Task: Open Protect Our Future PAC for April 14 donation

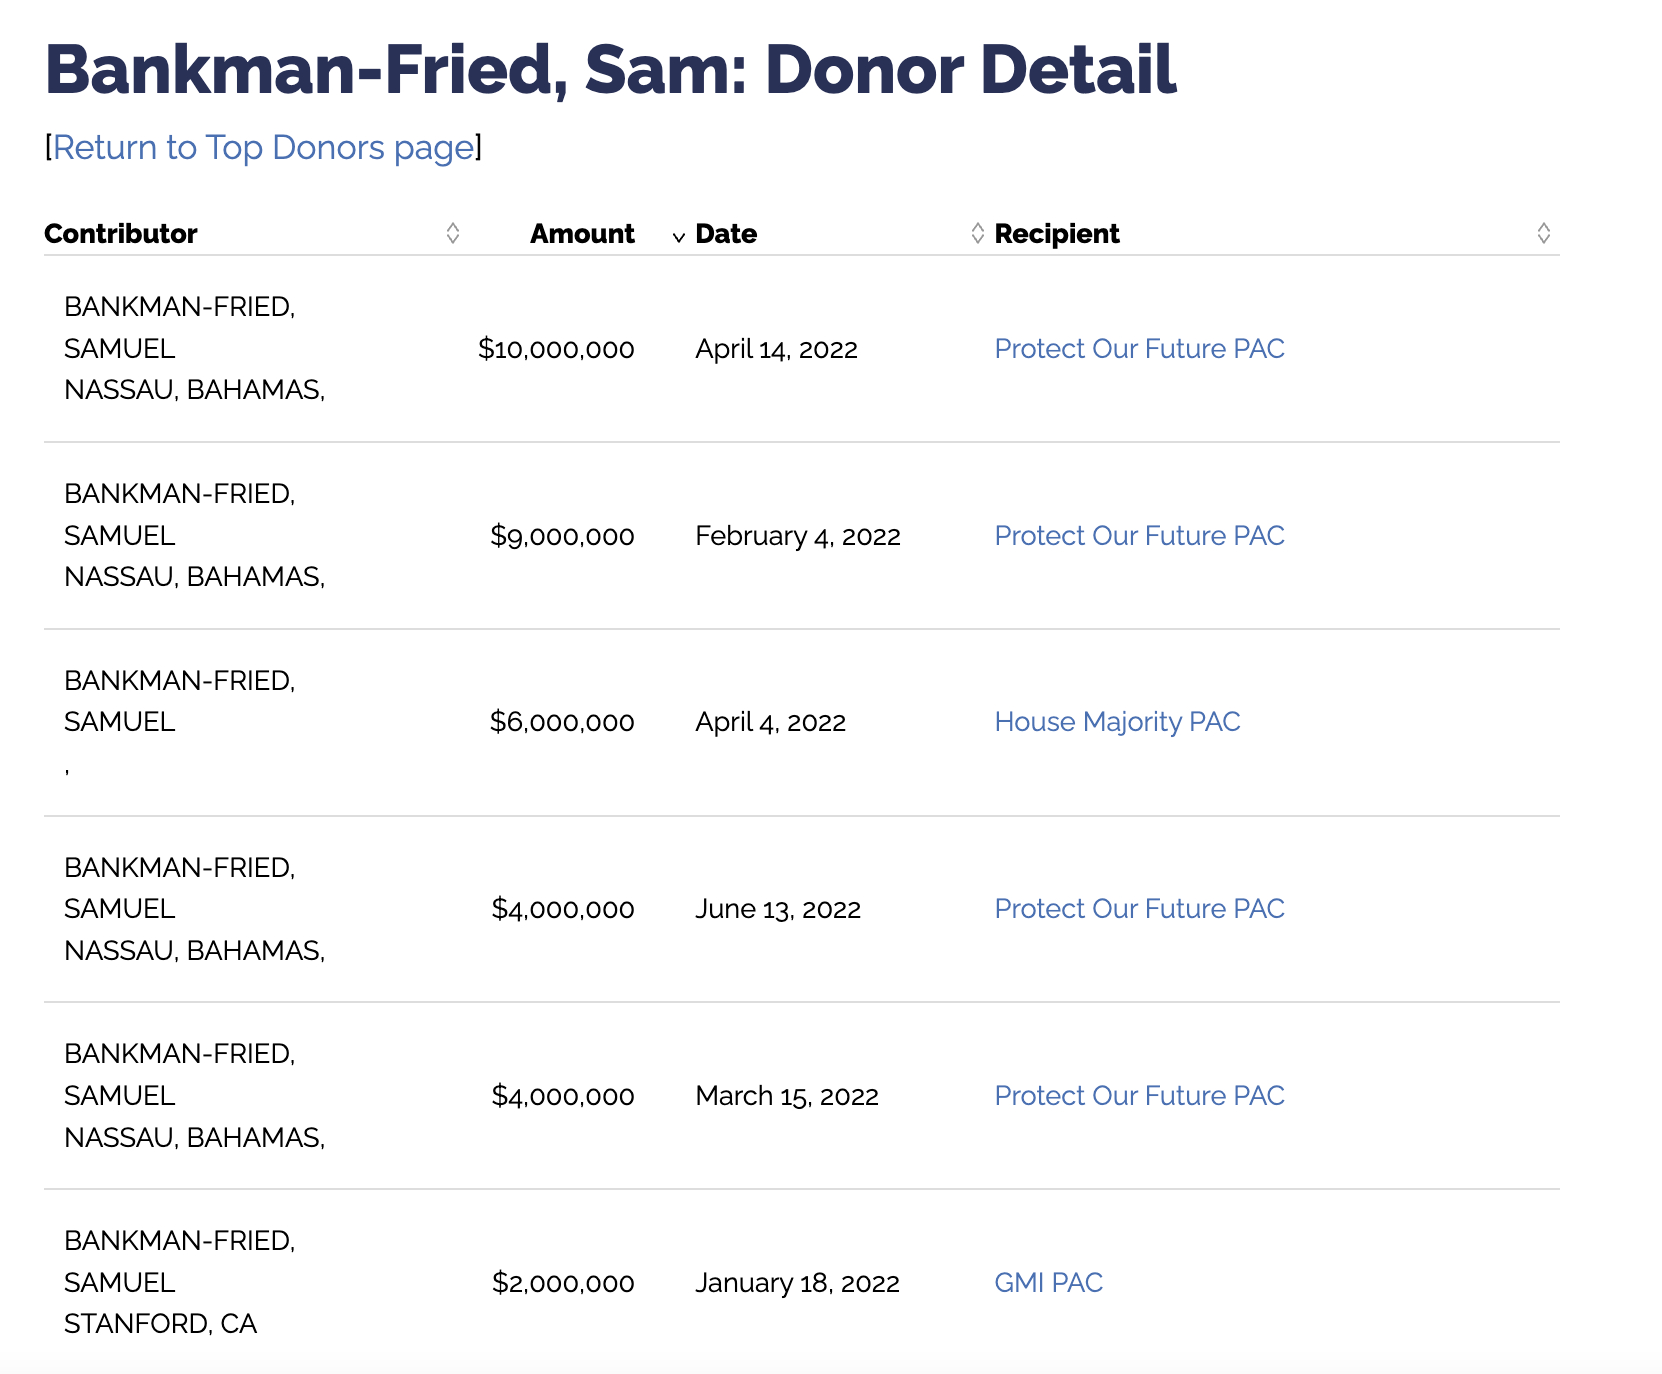Action: 1139,348
